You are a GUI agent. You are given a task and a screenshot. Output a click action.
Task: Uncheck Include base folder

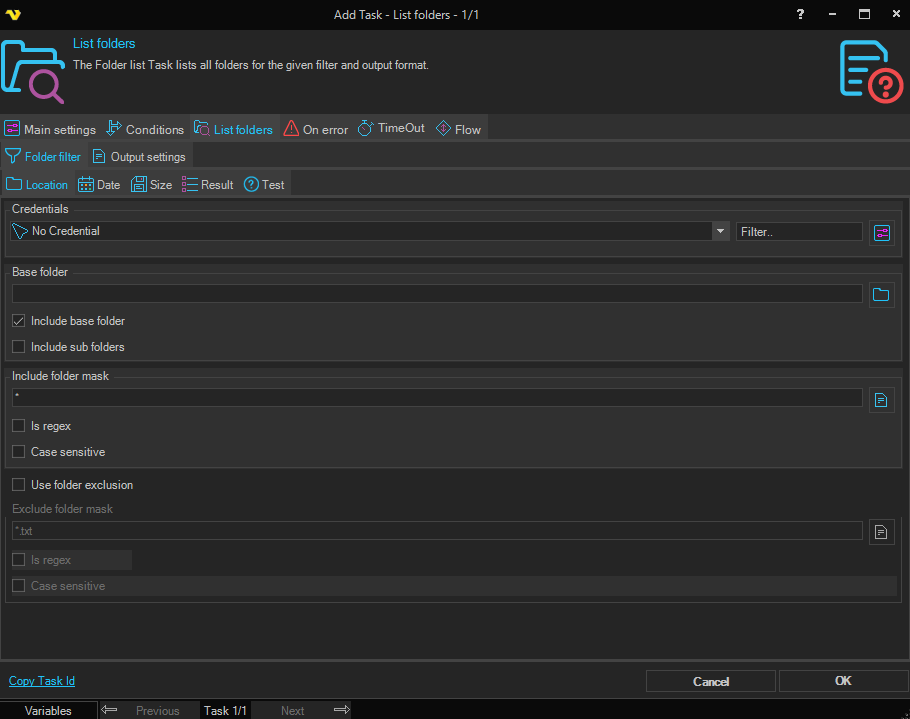click(19, 321)
